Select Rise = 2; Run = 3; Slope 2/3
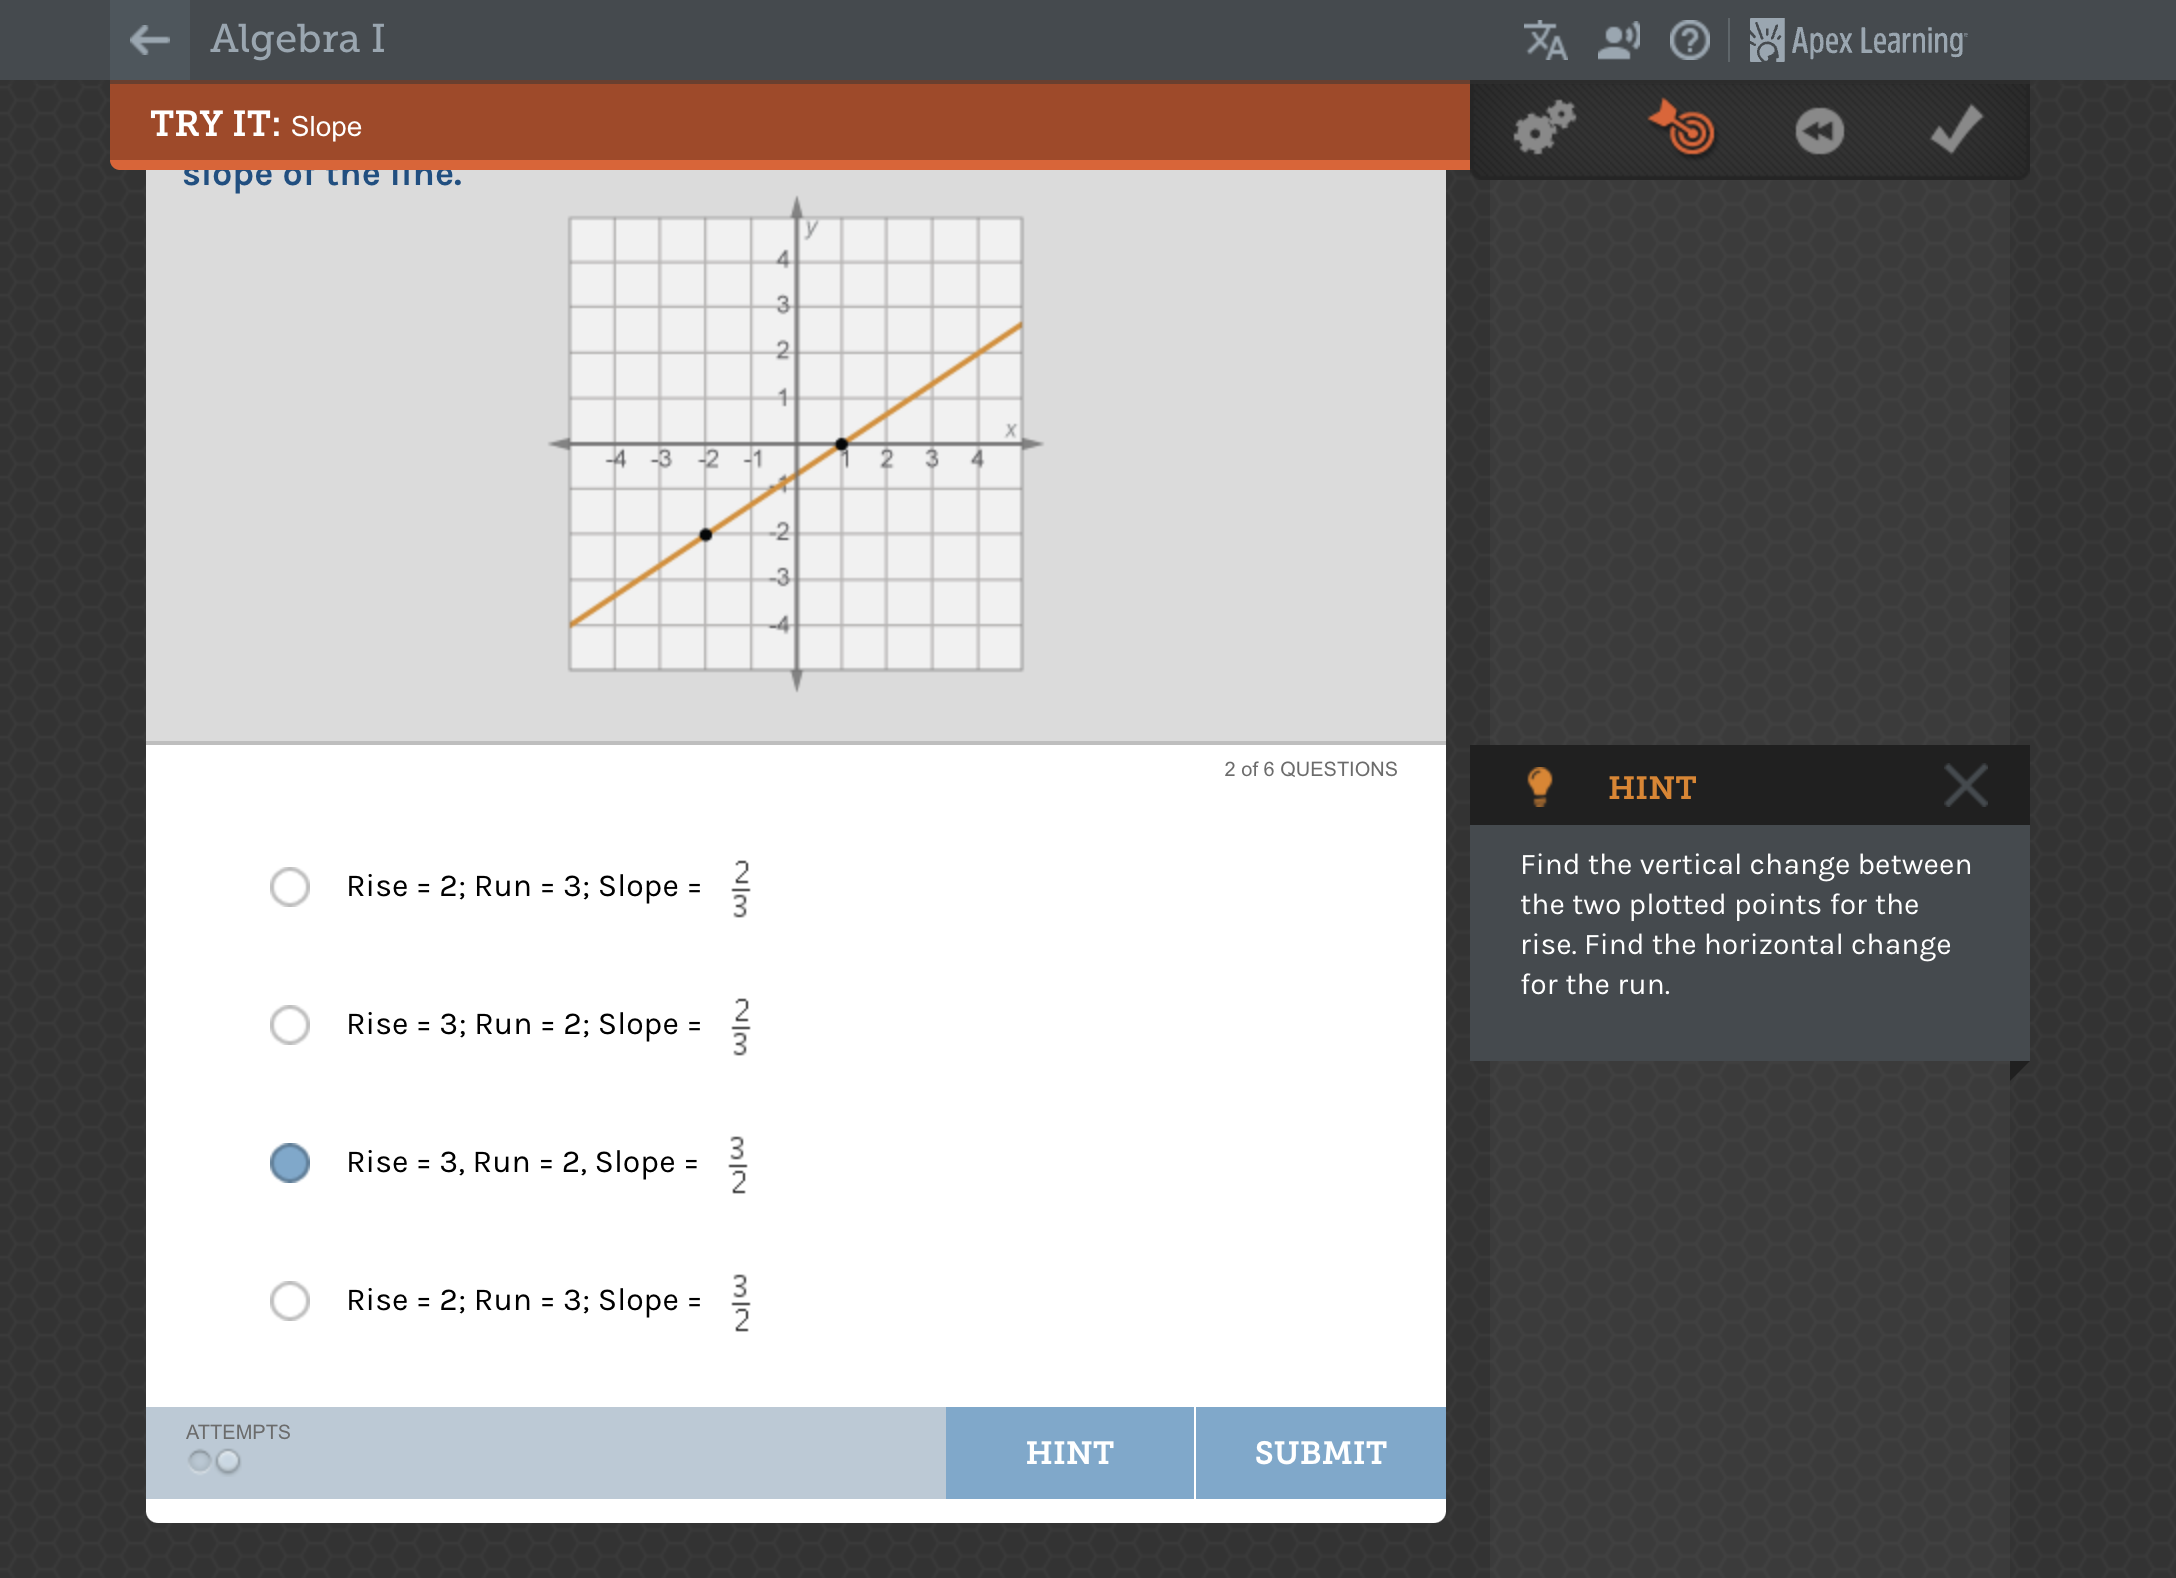The image size is (2176, 1578). (290, 887)
